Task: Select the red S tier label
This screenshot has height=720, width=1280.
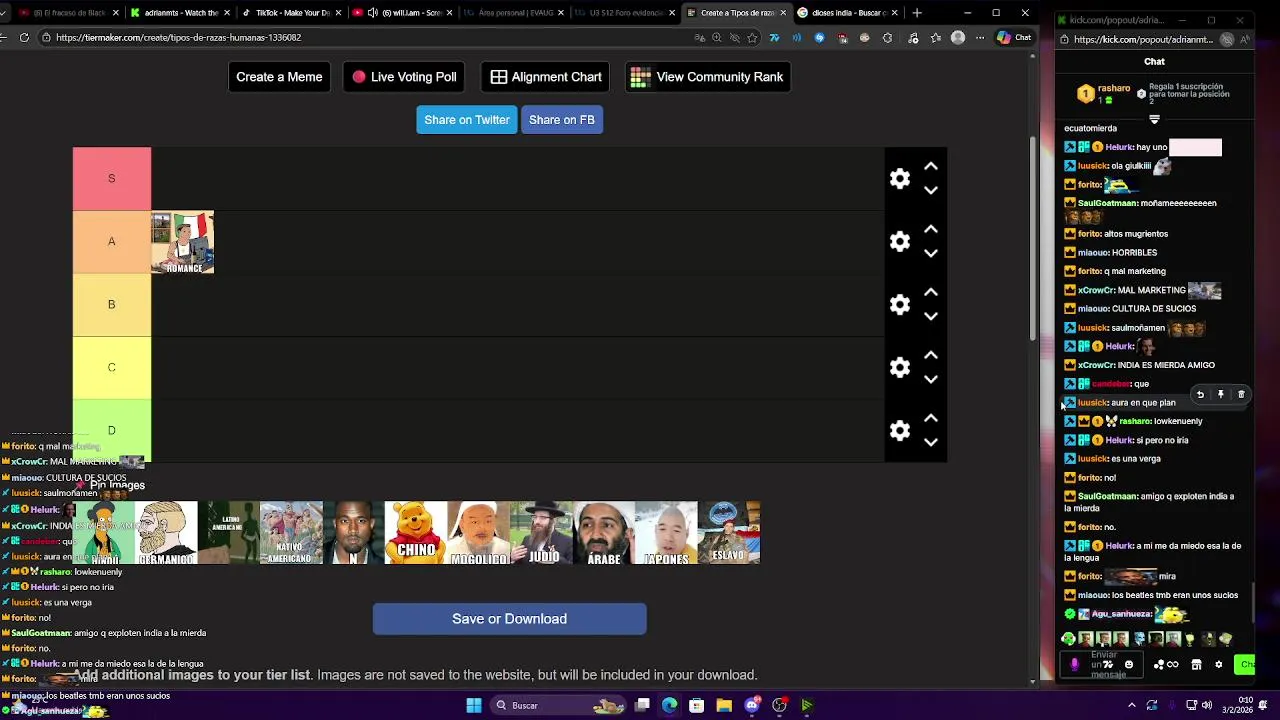Action: click(x=112, y=178)
